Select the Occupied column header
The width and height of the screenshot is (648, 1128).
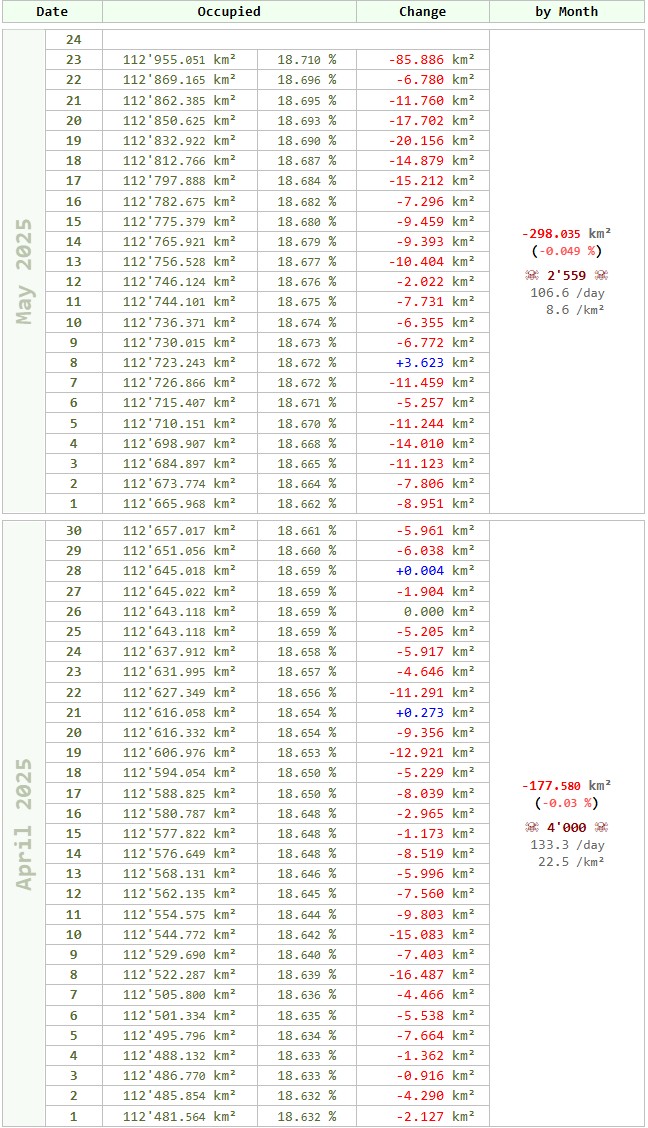coord(229,12)
